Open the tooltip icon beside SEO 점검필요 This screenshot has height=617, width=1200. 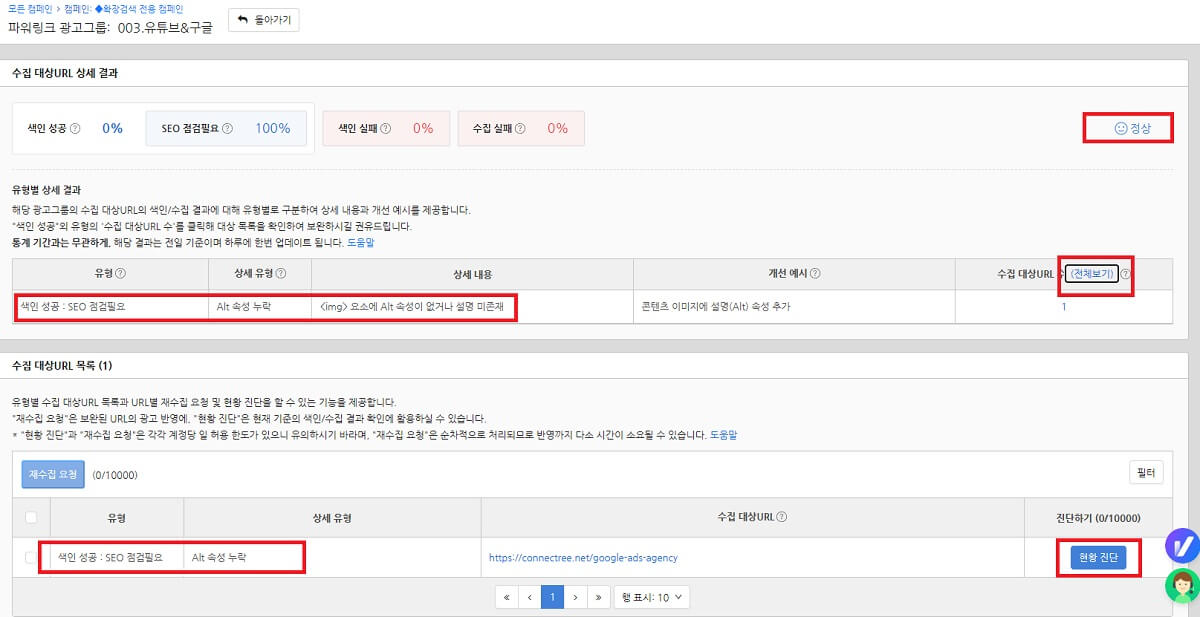tap(229, 127)
